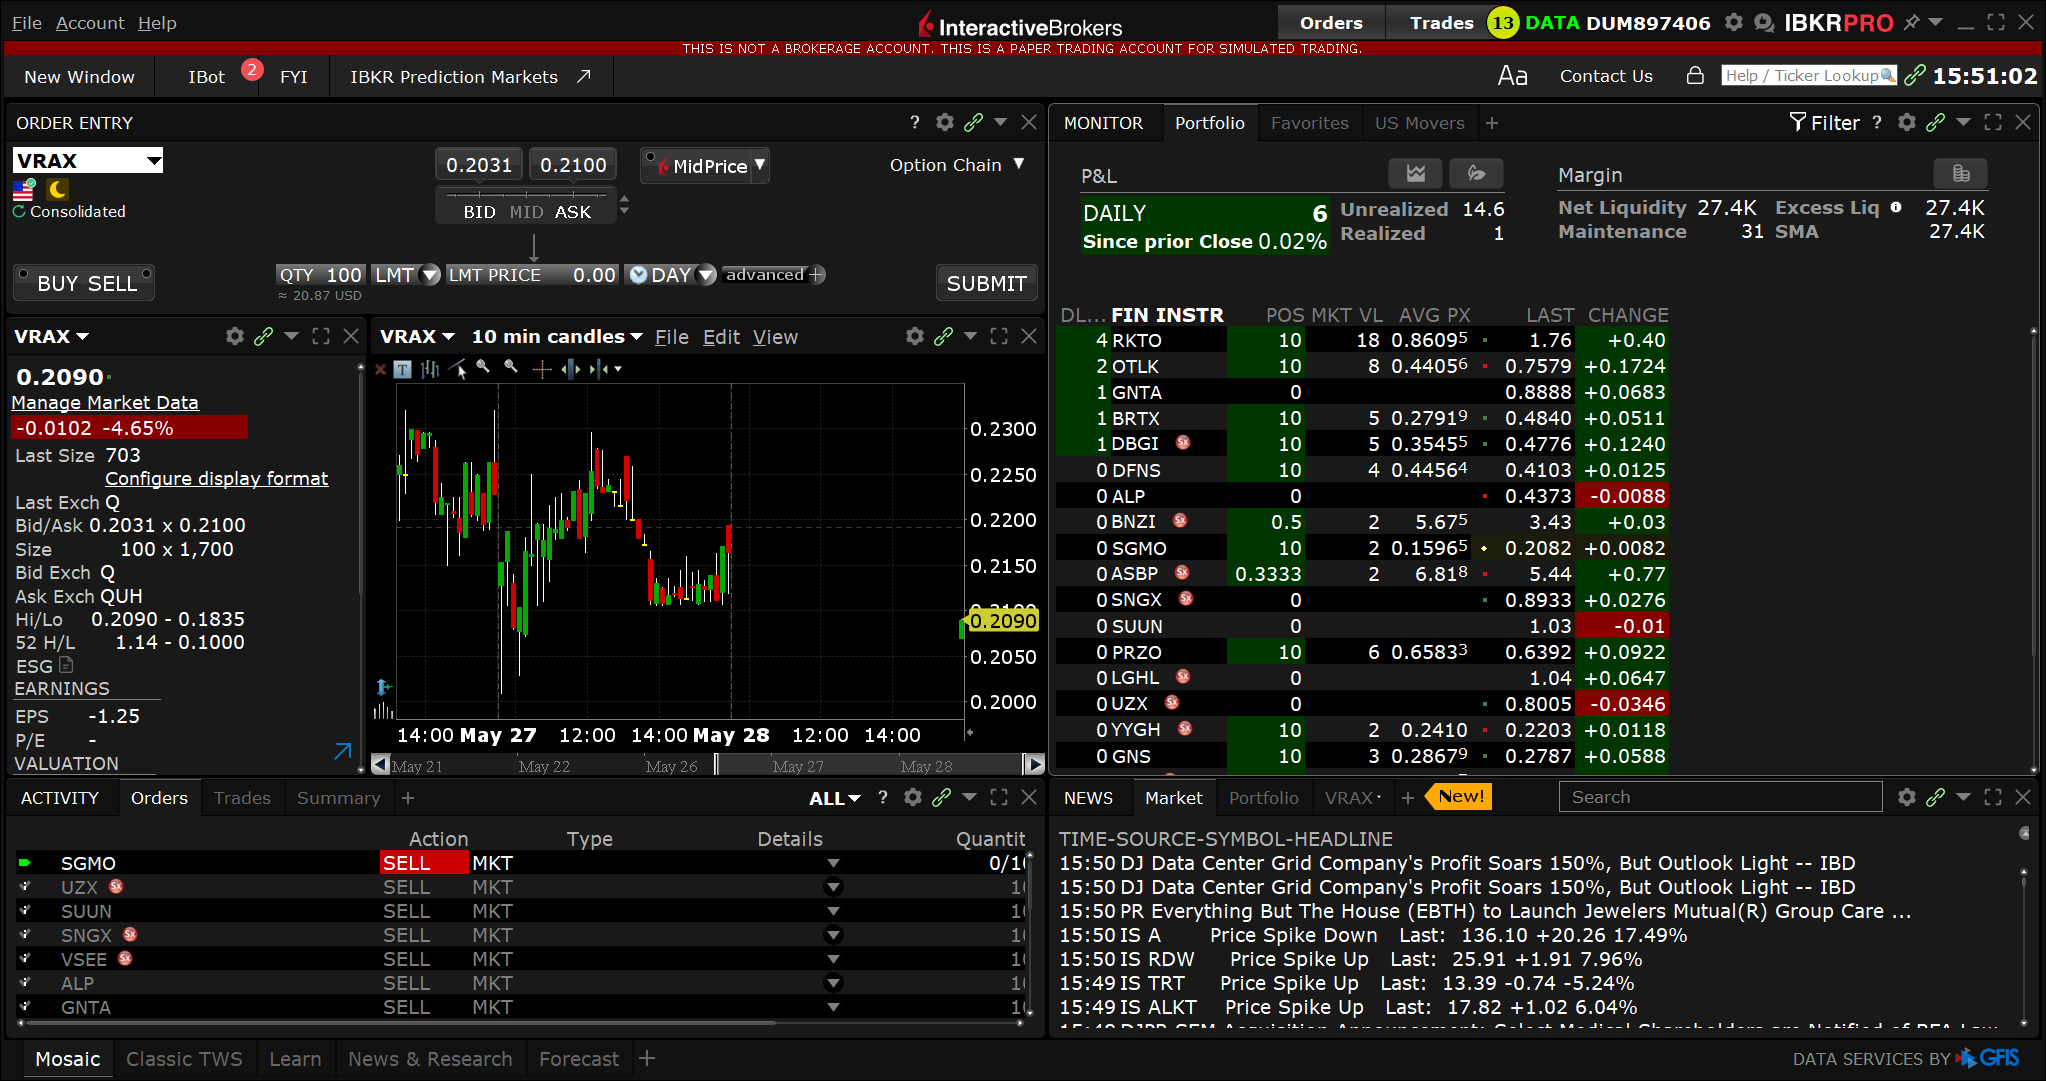This screenshot has width=2046, height=1081.
Task: Click the Consolidated refresh toggle
Action: (x=19, y=212)
